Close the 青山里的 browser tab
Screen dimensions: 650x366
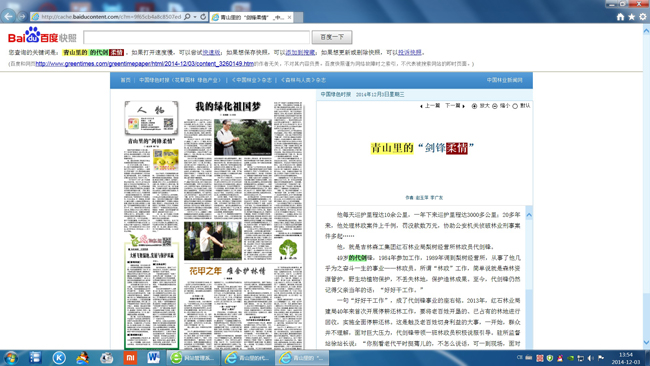(x=289, y=17)
